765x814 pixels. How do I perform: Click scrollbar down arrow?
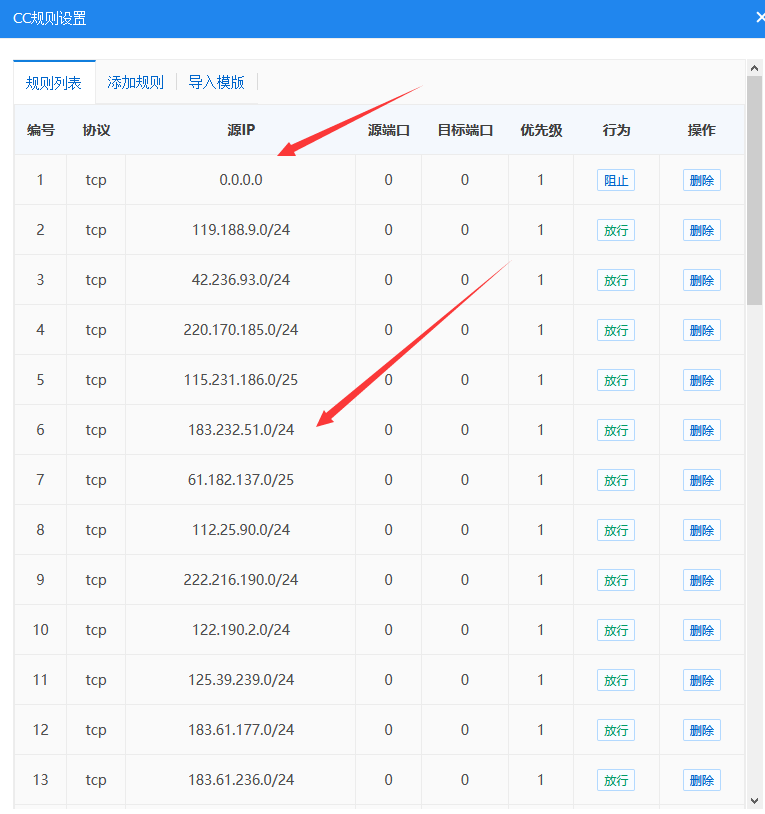point(755,800)
